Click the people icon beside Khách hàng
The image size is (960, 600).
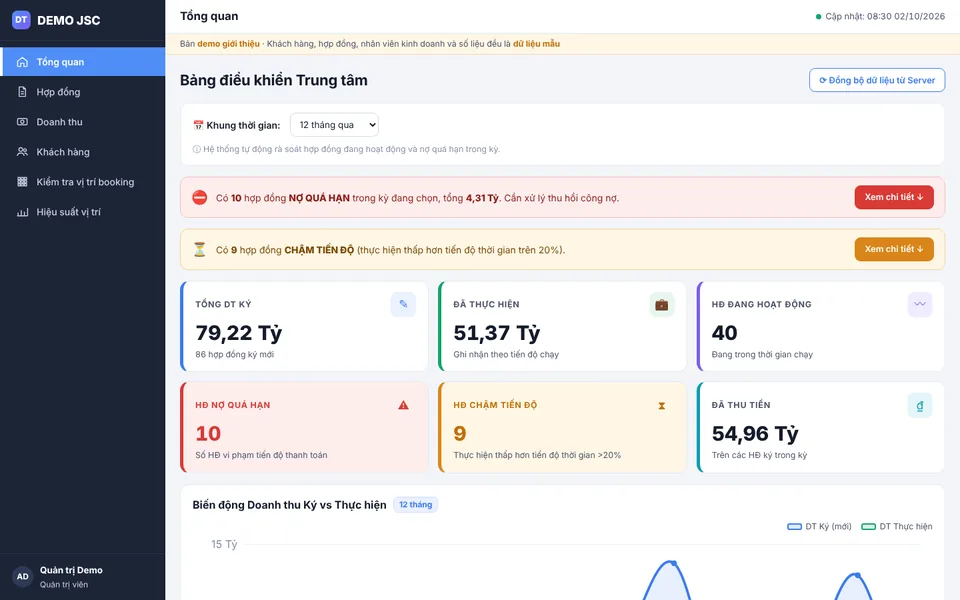(23, 152)
